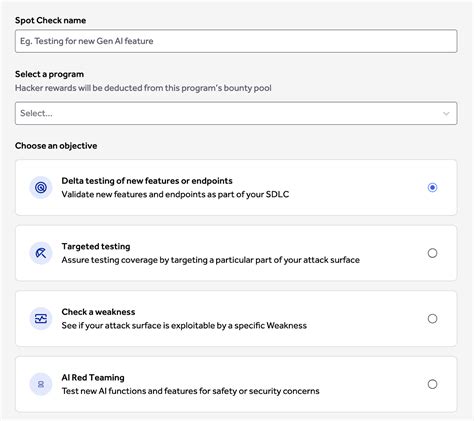This screenshot has width=474, height=421.
Task: Focus the Spot Check name field
Action: tap(236, 41)
